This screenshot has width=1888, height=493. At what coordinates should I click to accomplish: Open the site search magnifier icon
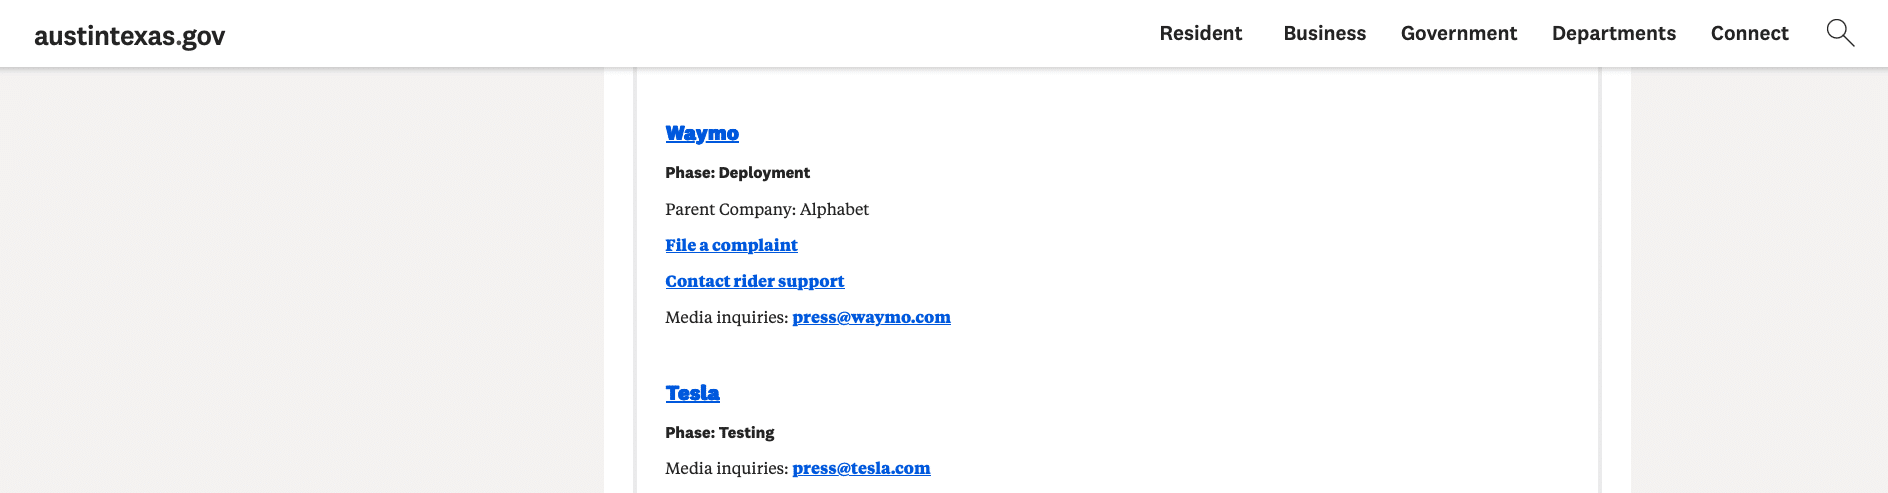pos(1840,33)
